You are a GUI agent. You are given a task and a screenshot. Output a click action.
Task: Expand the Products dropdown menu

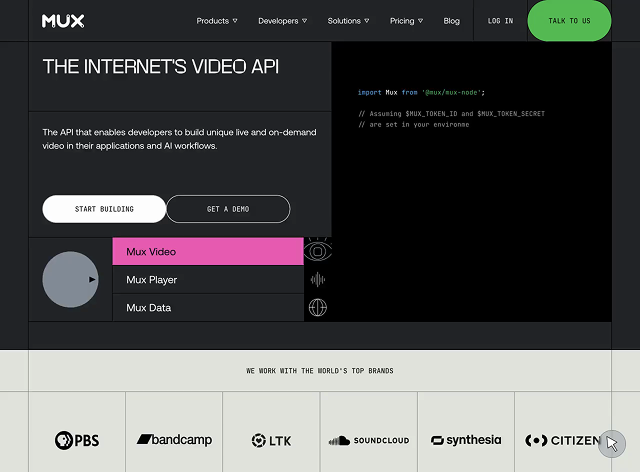pos(217,21)
